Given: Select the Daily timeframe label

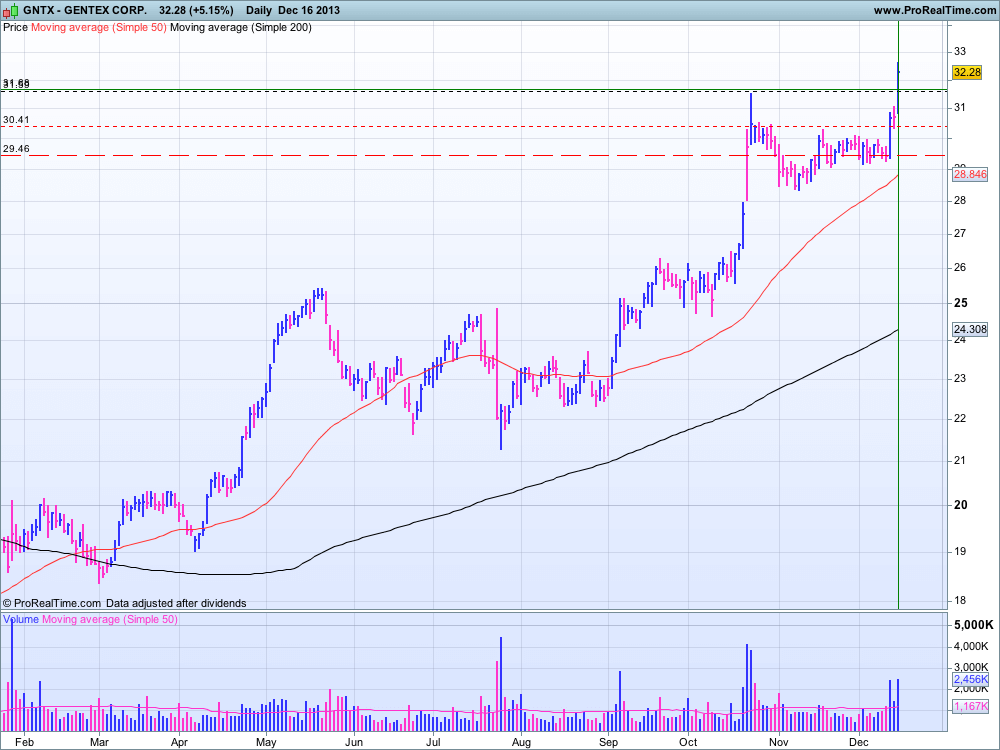Looking at the screenshot, I should pyautogui.click(x=259, y=10).
